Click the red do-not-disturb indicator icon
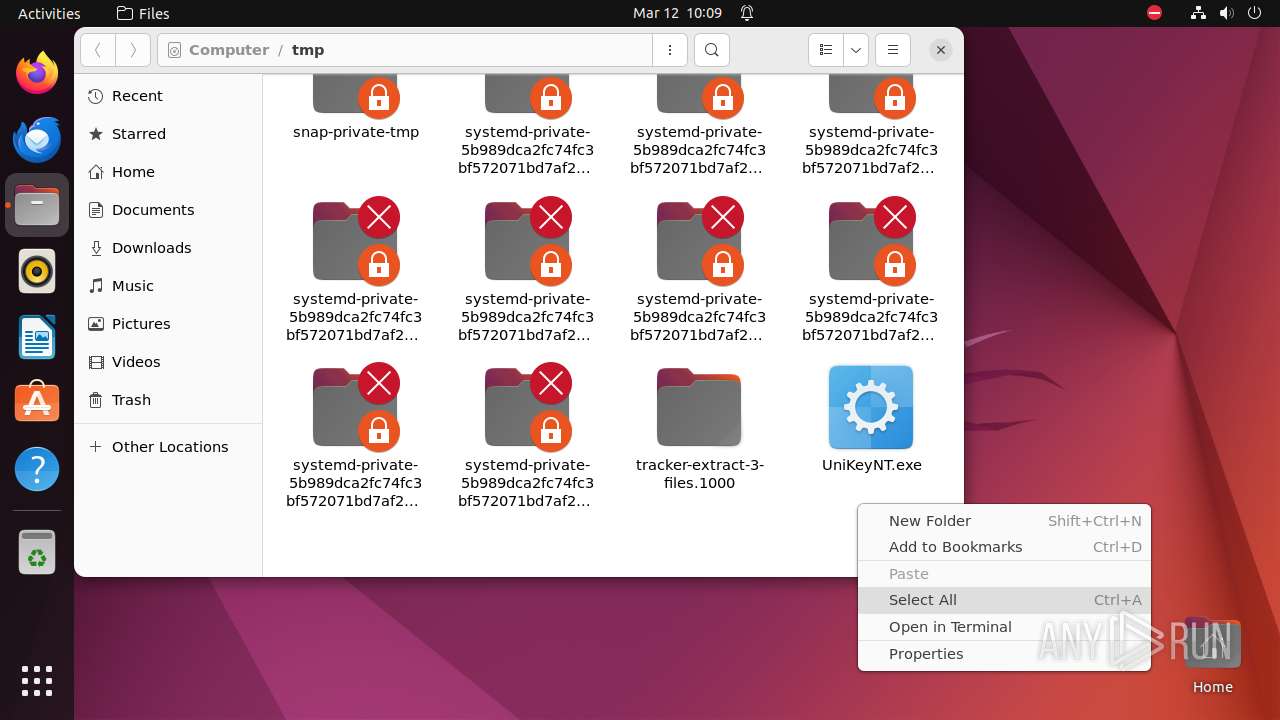 (x=1155, y=13)
